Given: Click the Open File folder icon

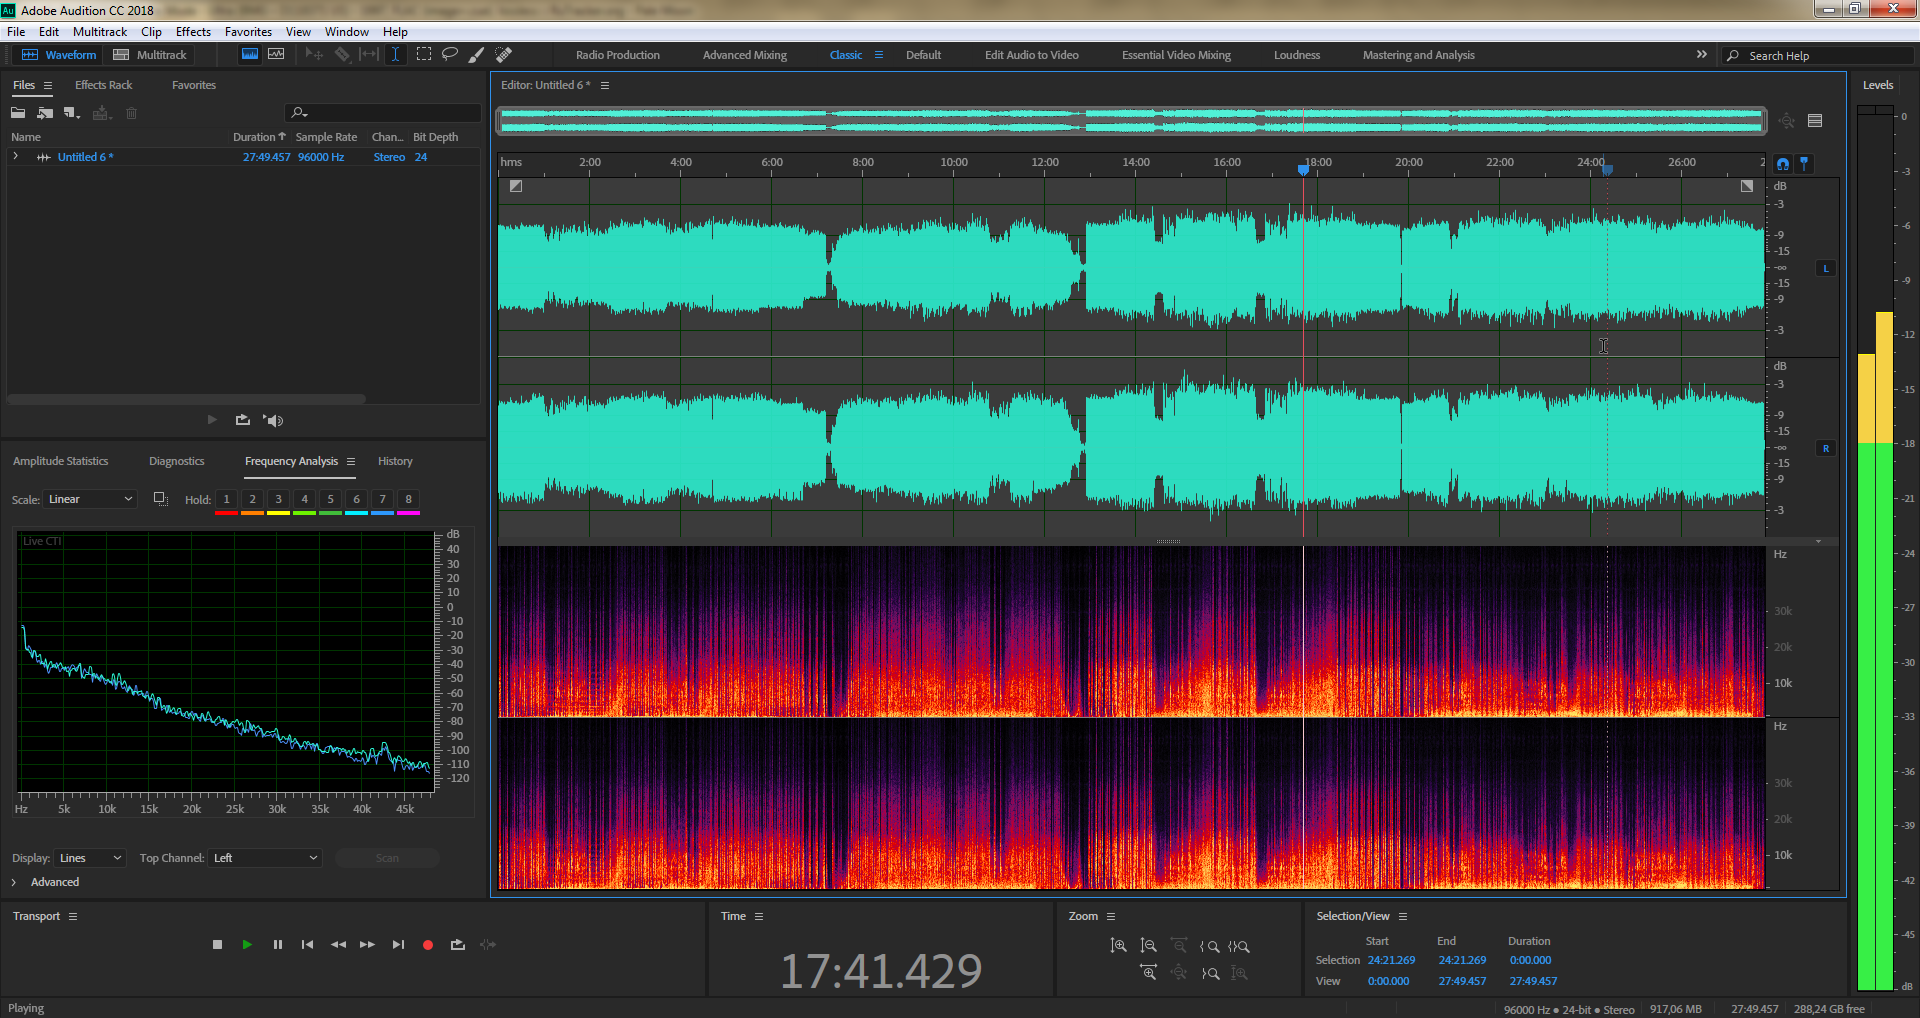Looking at the screenshot, I should 18,113.
